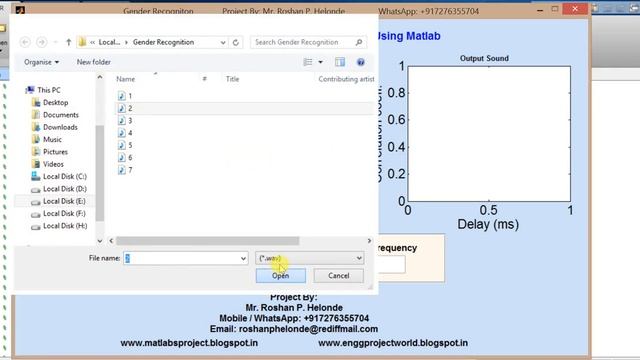Screen dimensions: 640x360
Task: Open Local Disk (E:)
Action: point(58,201)
